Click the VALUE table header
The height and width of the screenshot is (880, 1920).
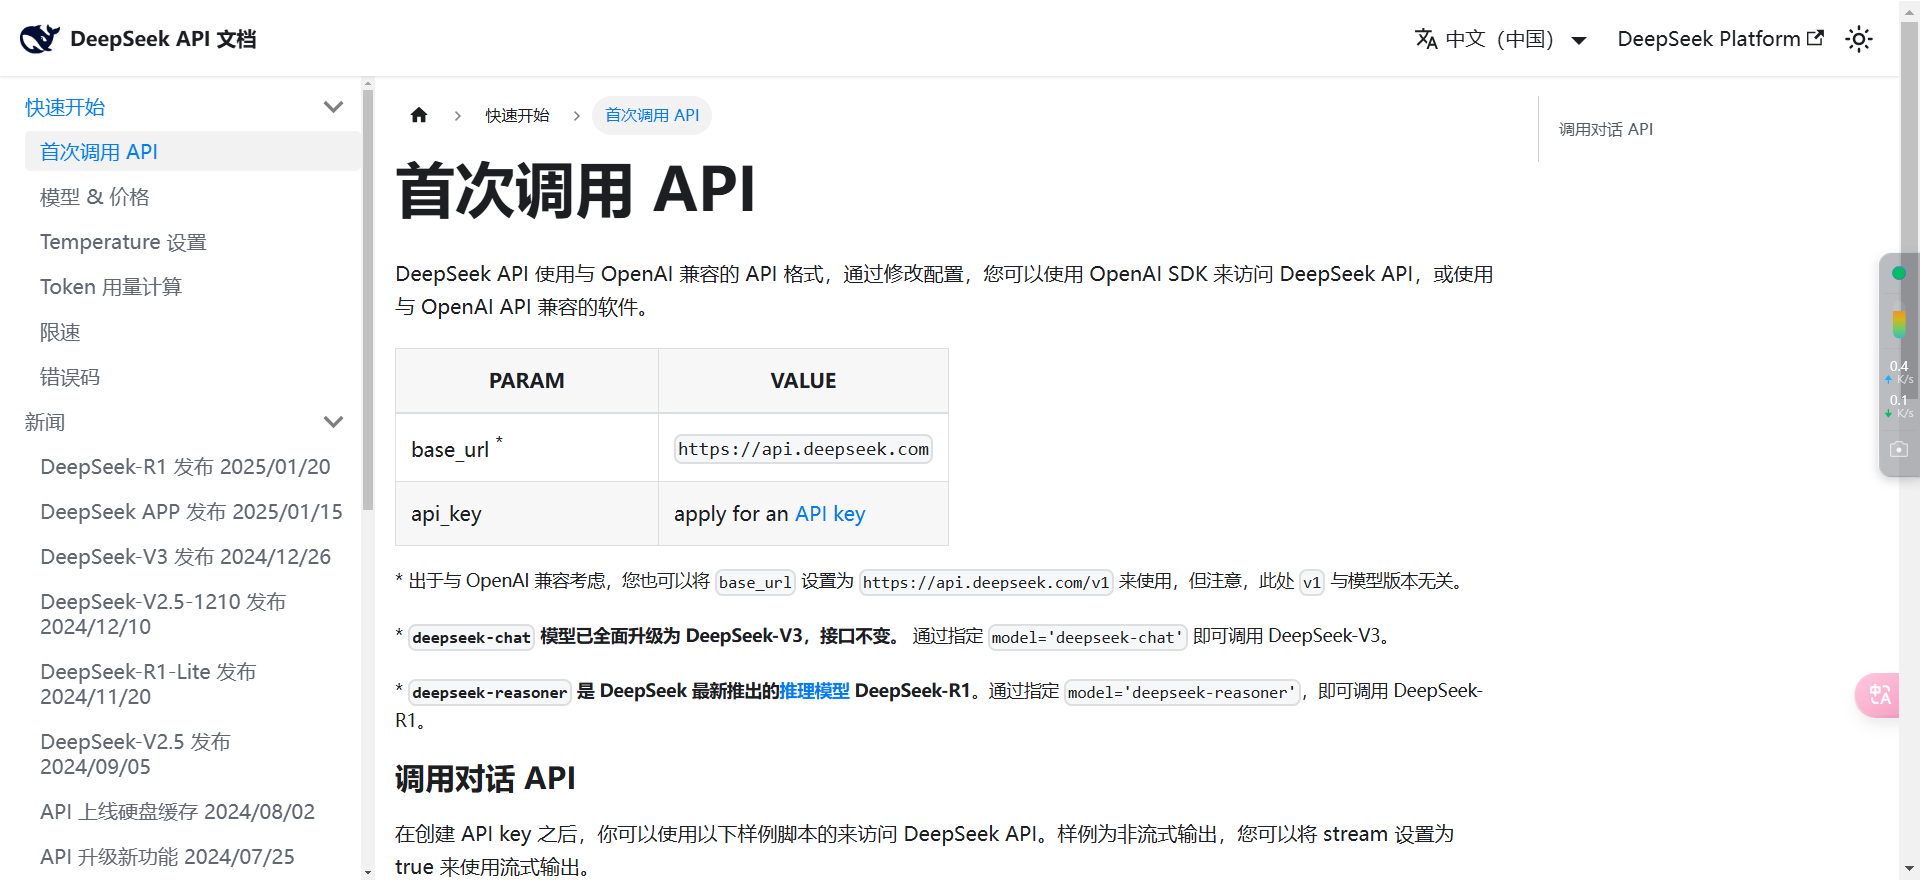tap(803, 381)
